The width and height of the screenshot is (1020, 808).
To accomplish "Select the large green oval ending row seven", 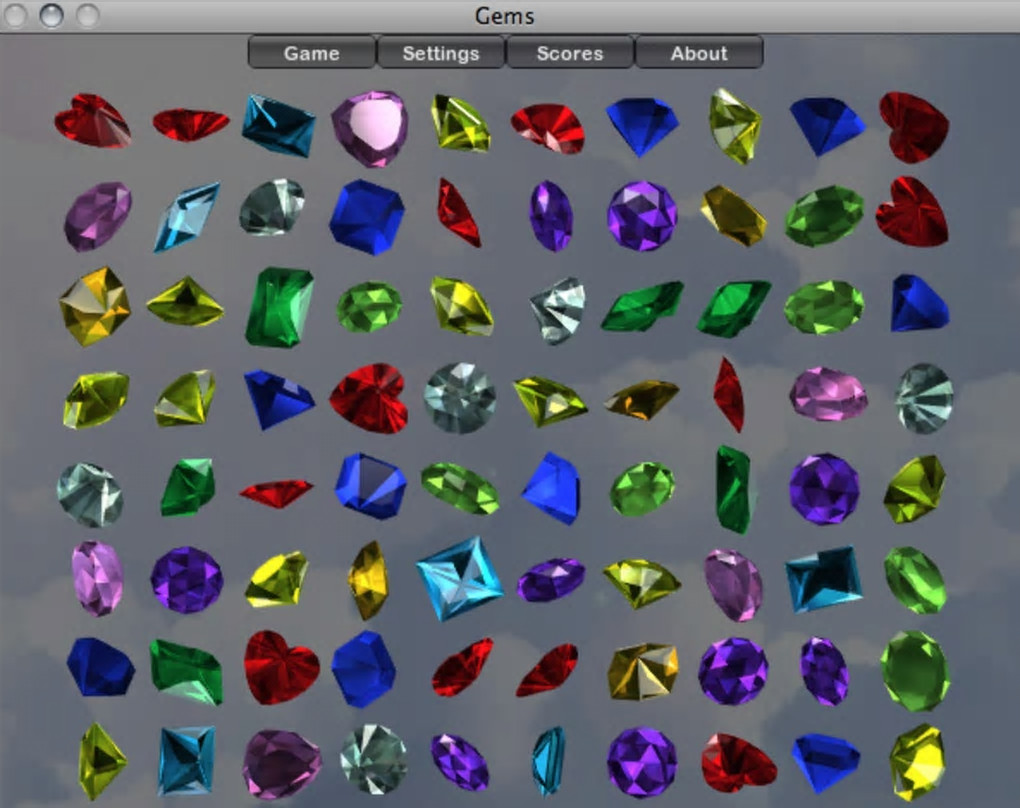I will tap(915, 671).
